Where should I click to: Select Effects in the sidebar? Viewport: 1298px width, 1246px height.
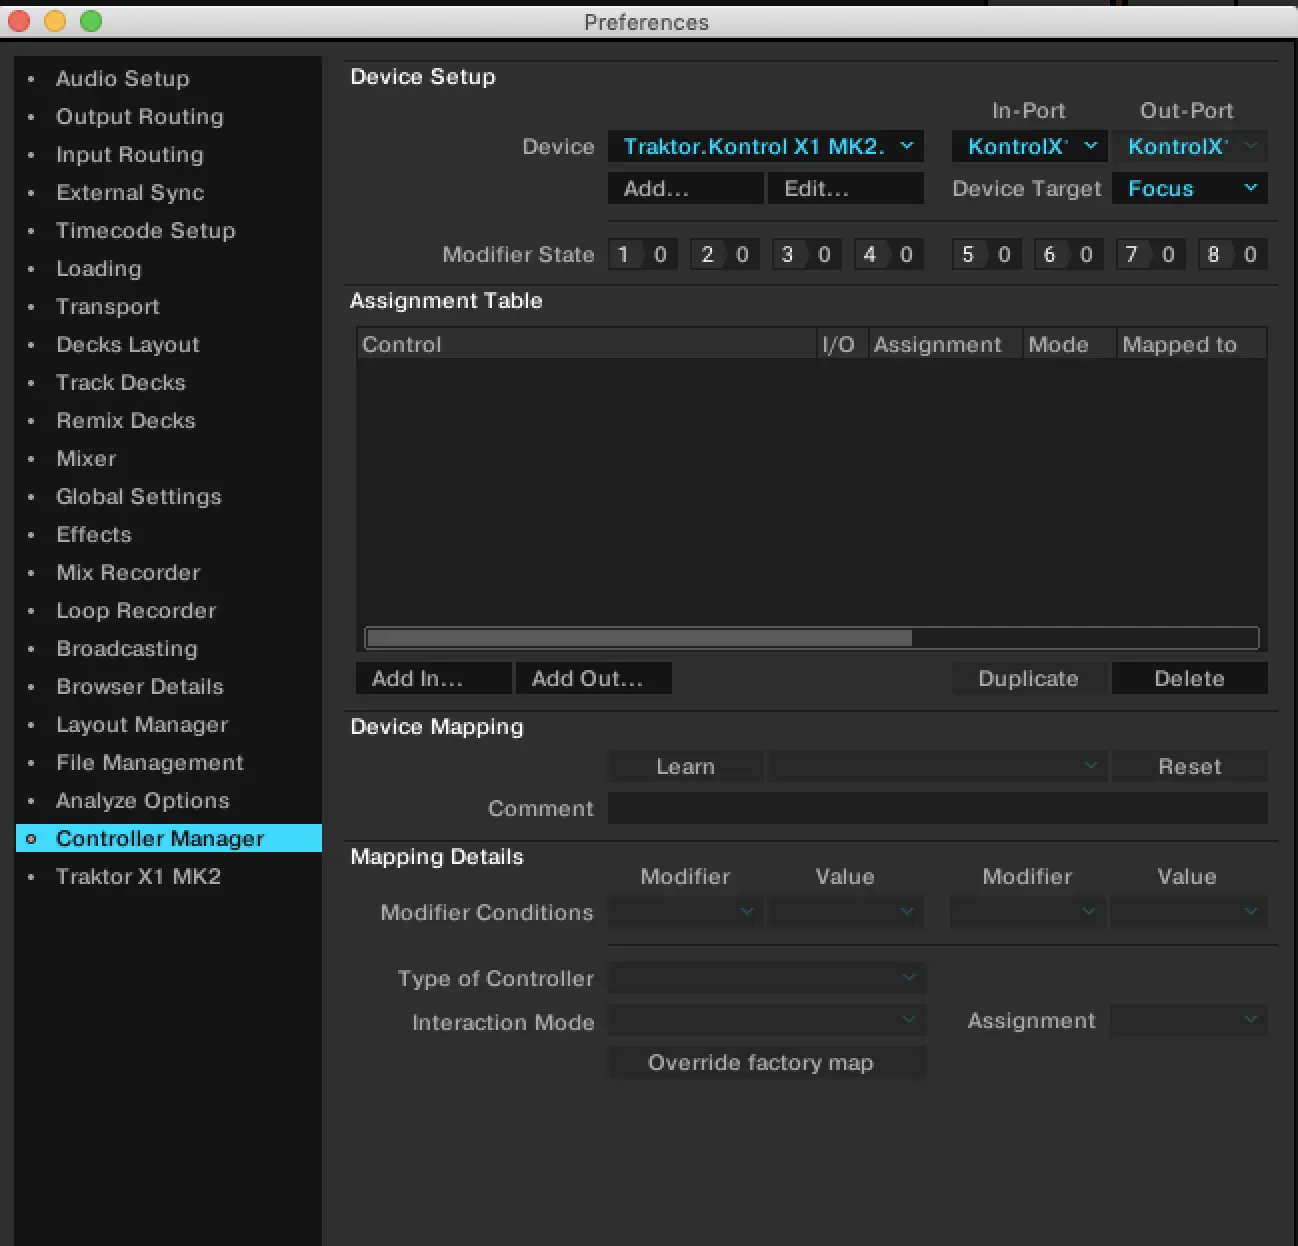pos(94,535)
